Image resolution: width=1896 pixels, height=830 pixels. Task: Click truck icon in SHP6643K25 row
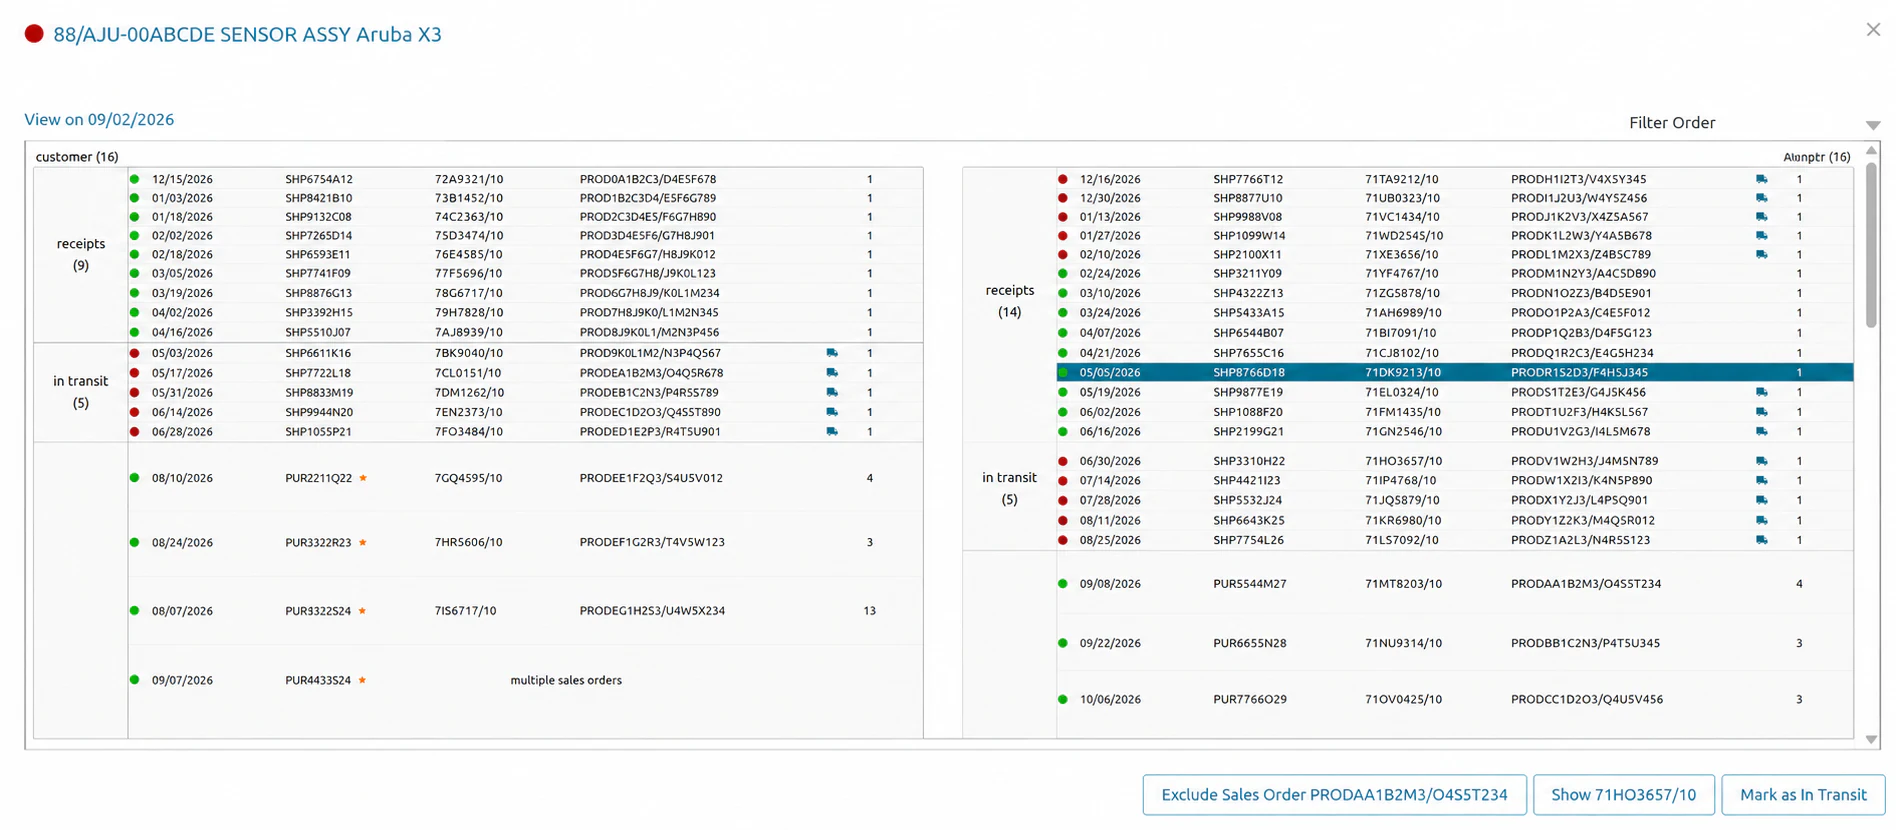tap(1761, 520)
